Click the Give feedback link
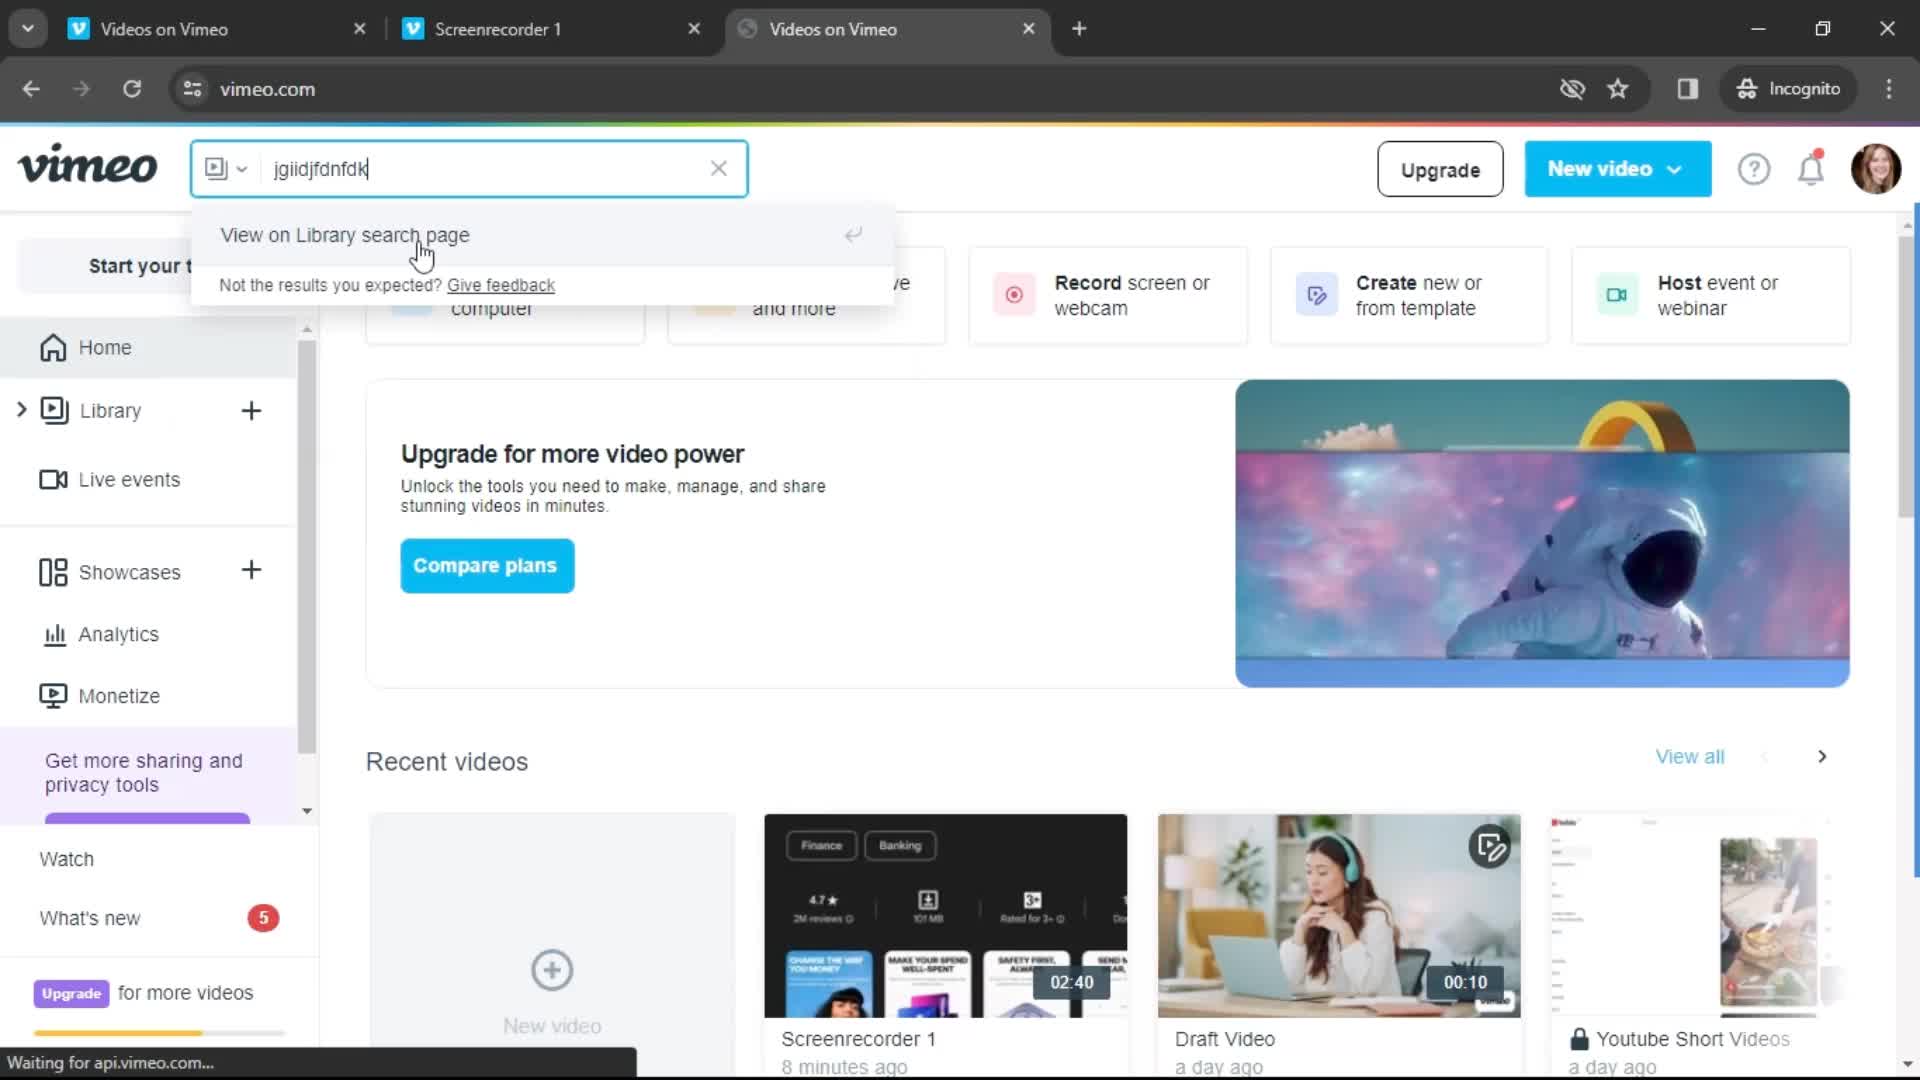The width and height of the screenshot is (1920, 1080). click(501, 285)
